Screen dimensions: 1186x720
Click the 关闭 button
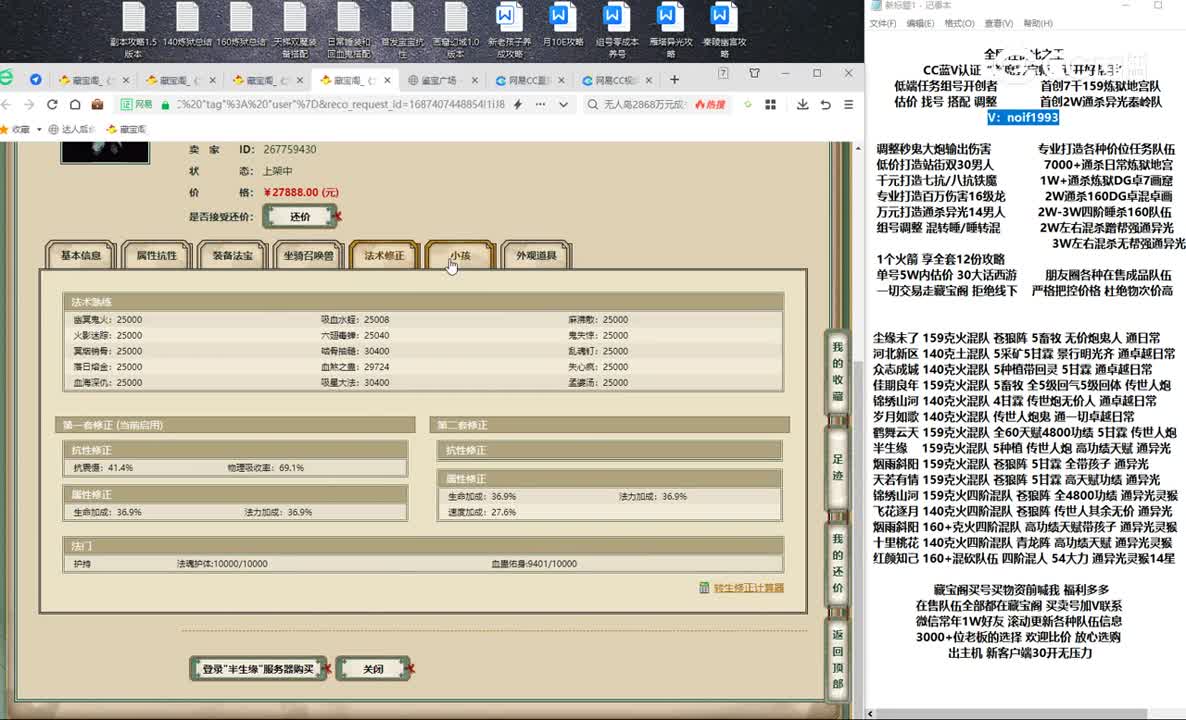click(373, 669)
